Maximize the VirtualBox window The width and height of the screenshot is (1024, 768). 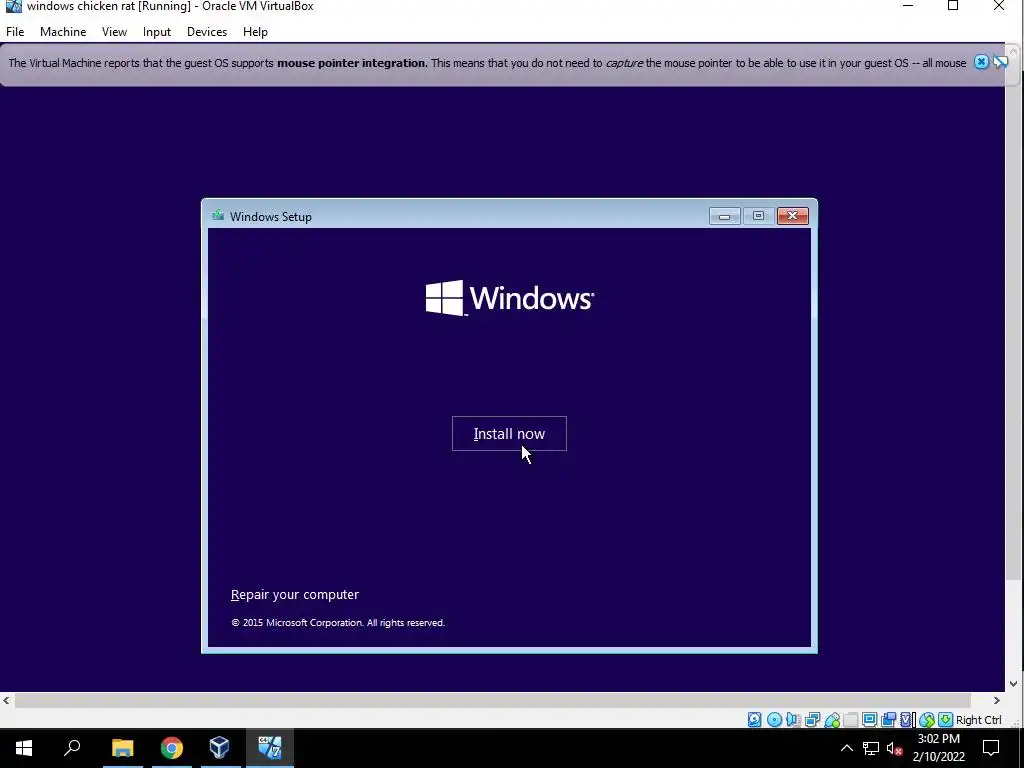click(953, 6)
